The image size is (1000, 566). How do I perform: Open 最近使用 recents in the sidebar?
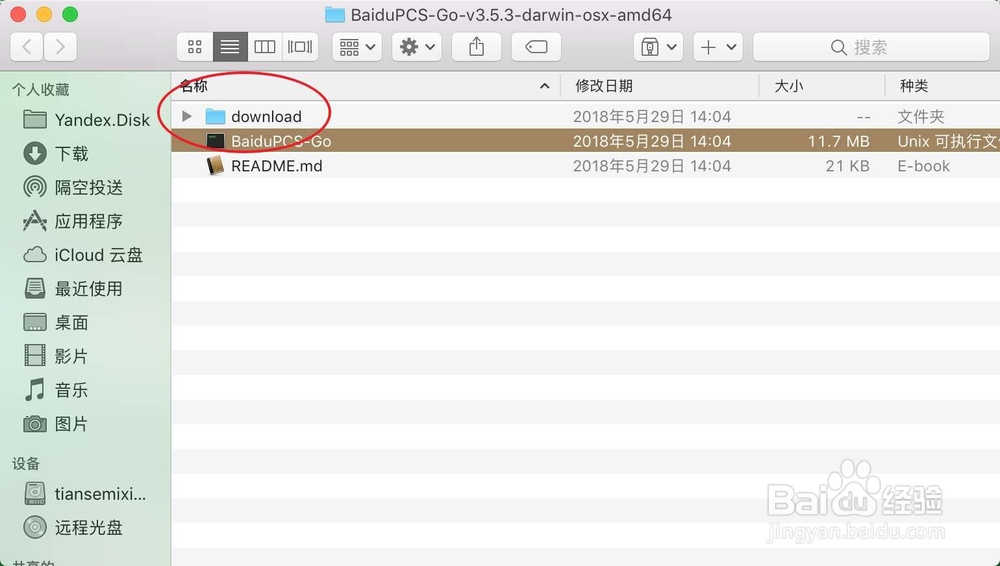73,289
